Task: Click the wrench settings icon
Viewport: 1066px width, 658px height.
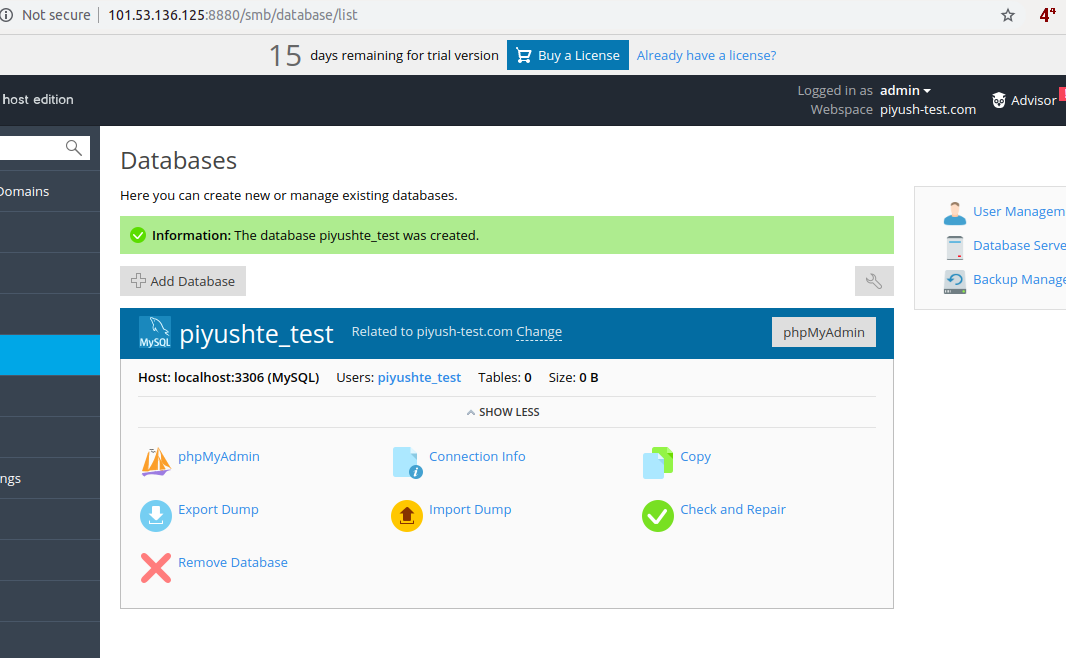Action: [x=874, y=281]
